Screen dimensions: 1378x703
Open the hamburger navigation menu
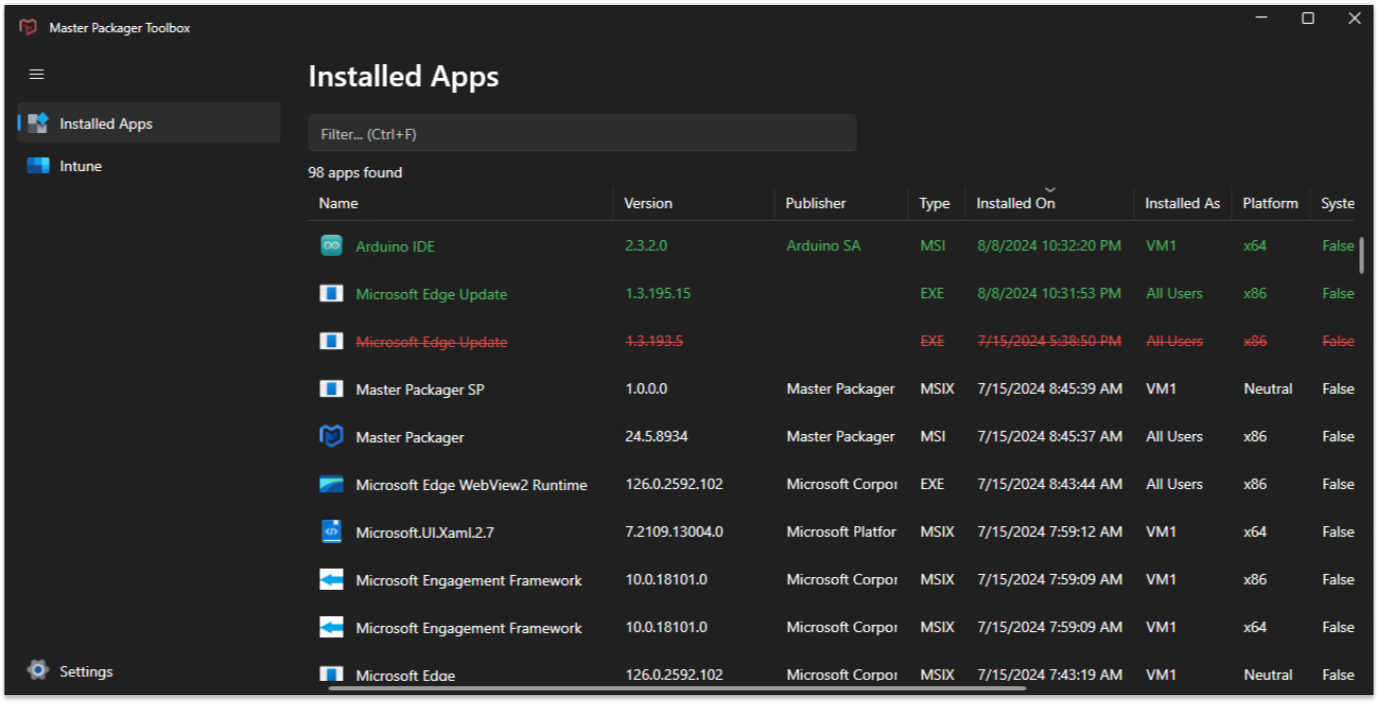pyautogui.click(x=37, y=75)
